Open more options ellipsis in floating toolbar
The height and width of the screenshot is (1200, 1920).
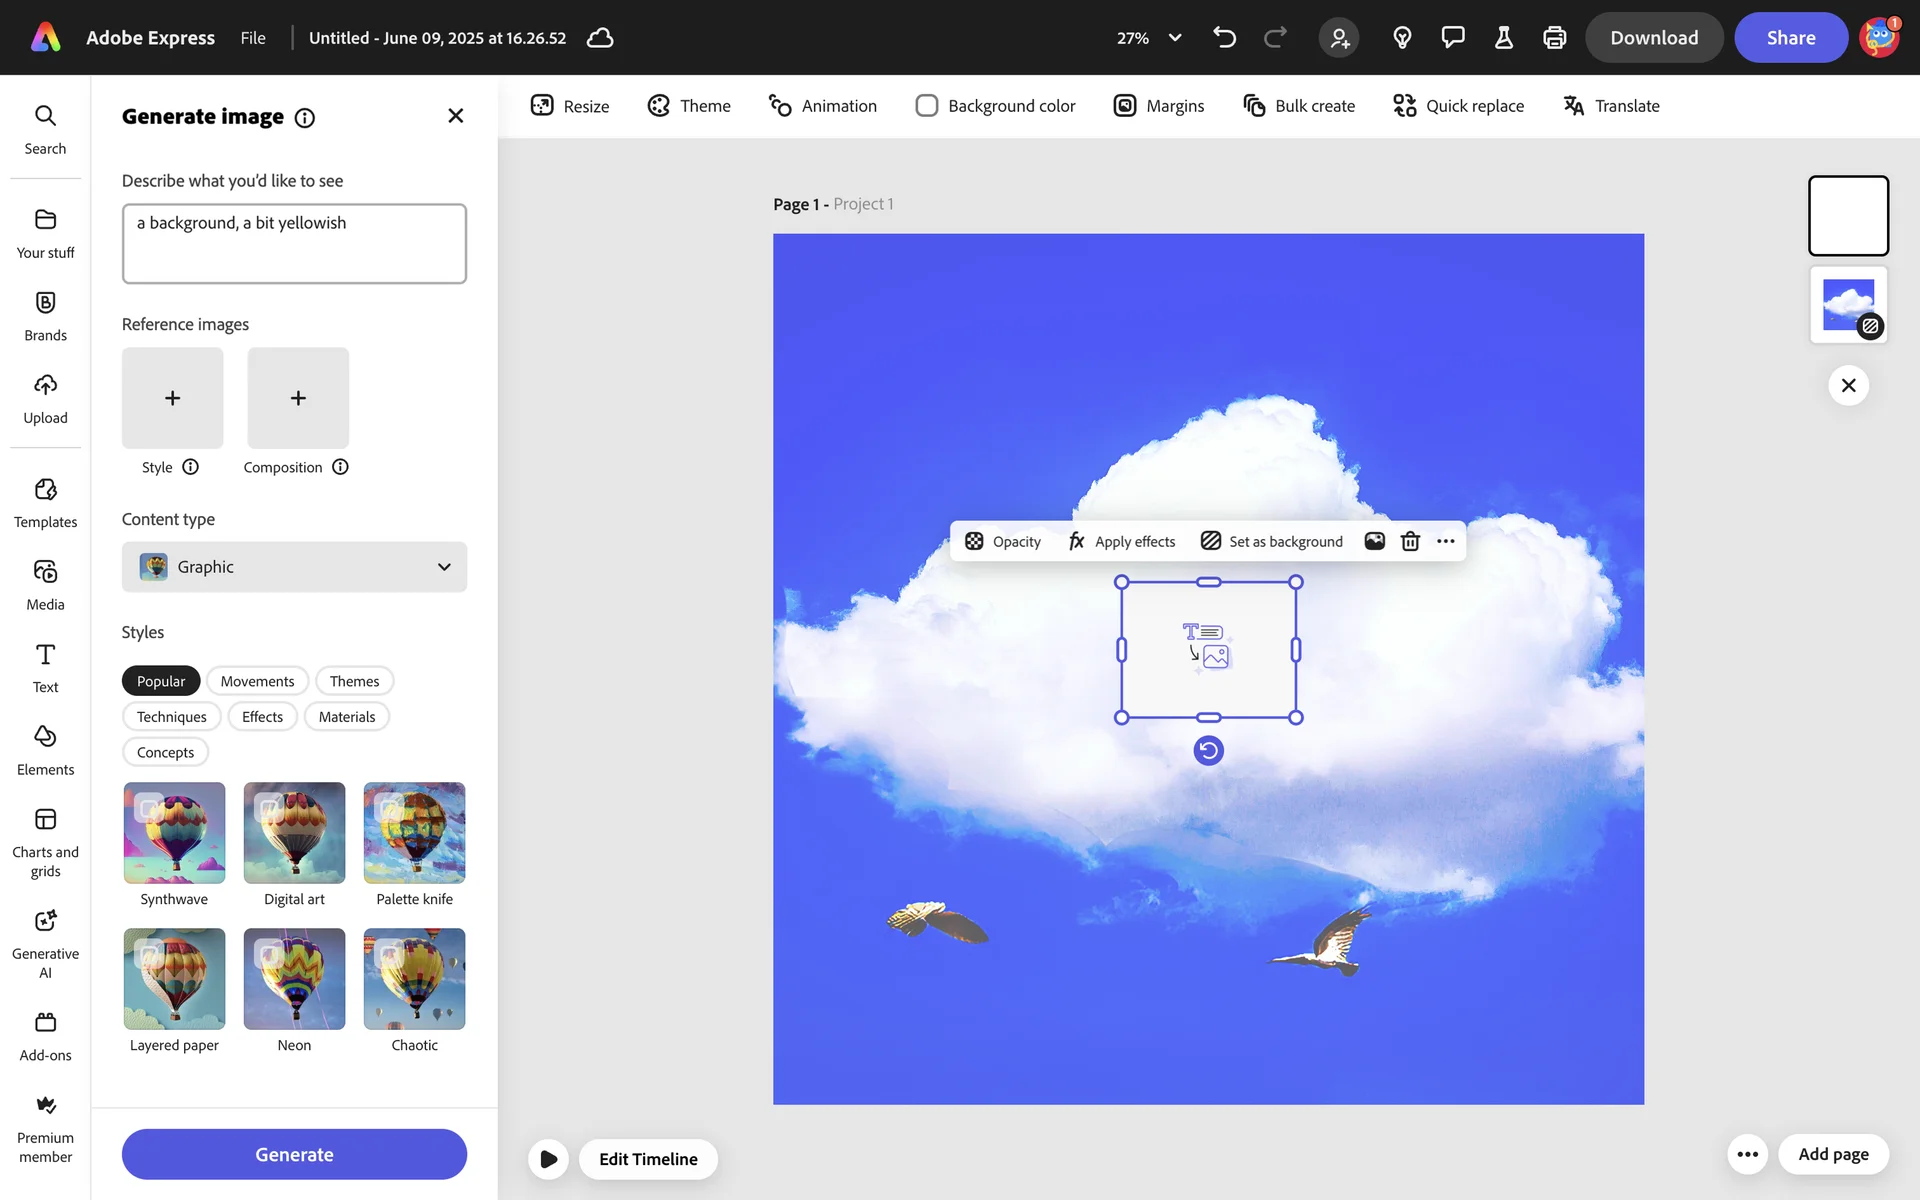(x=1446, y=541)
